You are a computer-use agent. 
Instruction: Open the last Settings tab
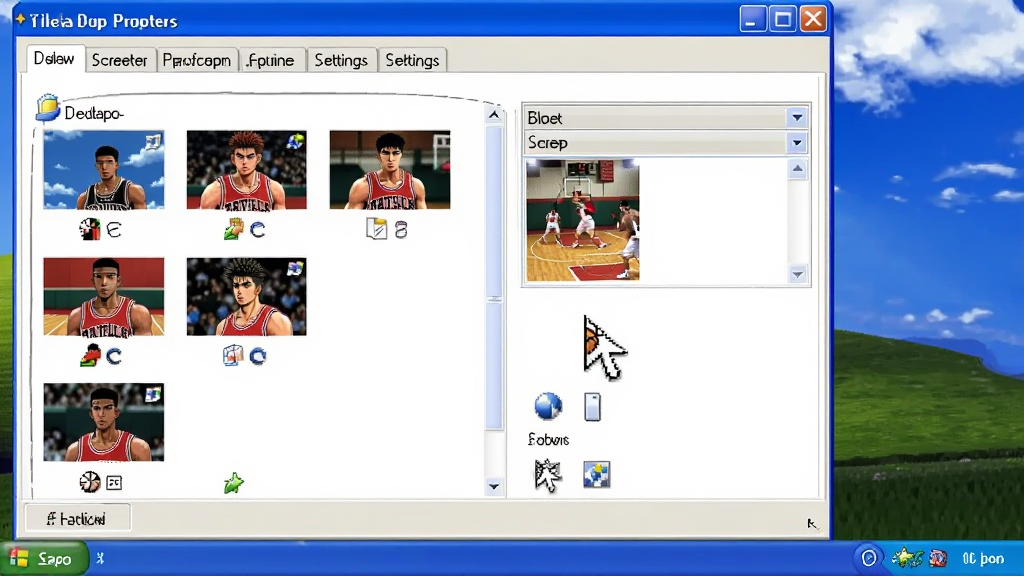point(412,60)
